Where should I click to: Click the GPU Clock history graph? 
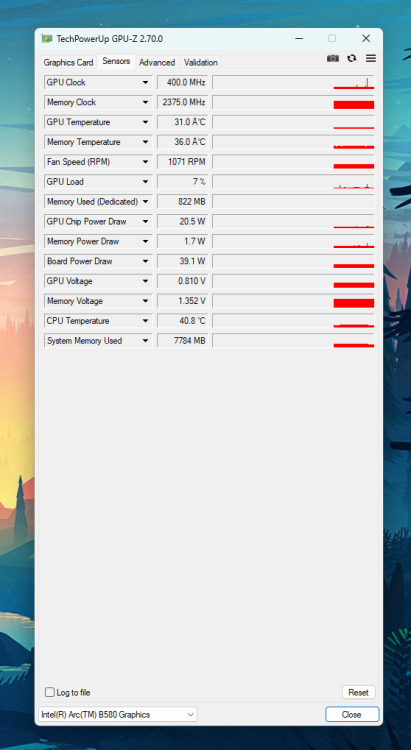pyautogui.click(x=293, y=82)
